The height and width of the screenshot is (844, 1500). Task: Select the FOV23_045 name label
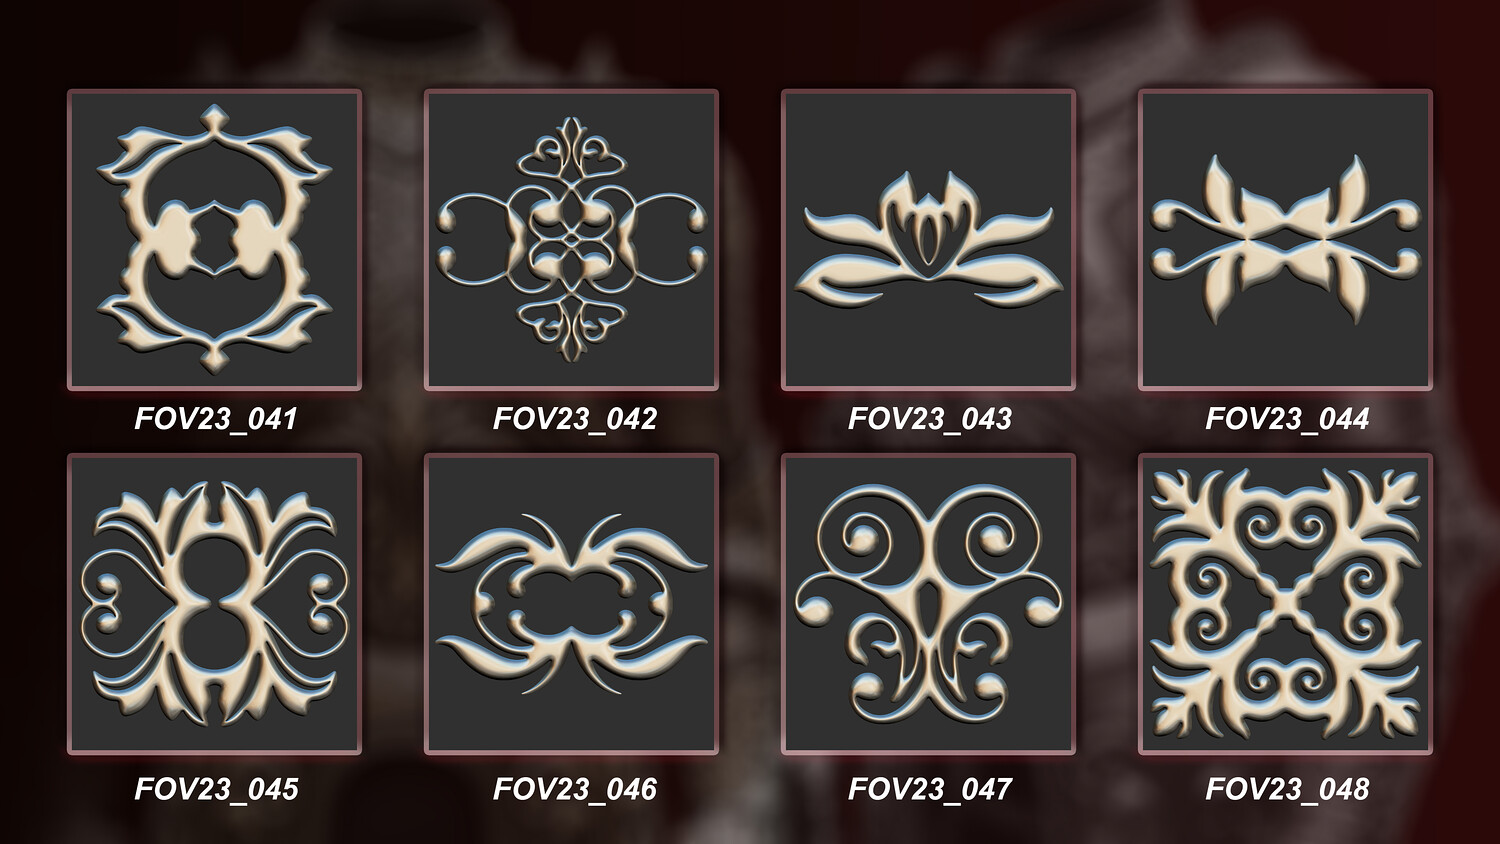pos(216,789)
